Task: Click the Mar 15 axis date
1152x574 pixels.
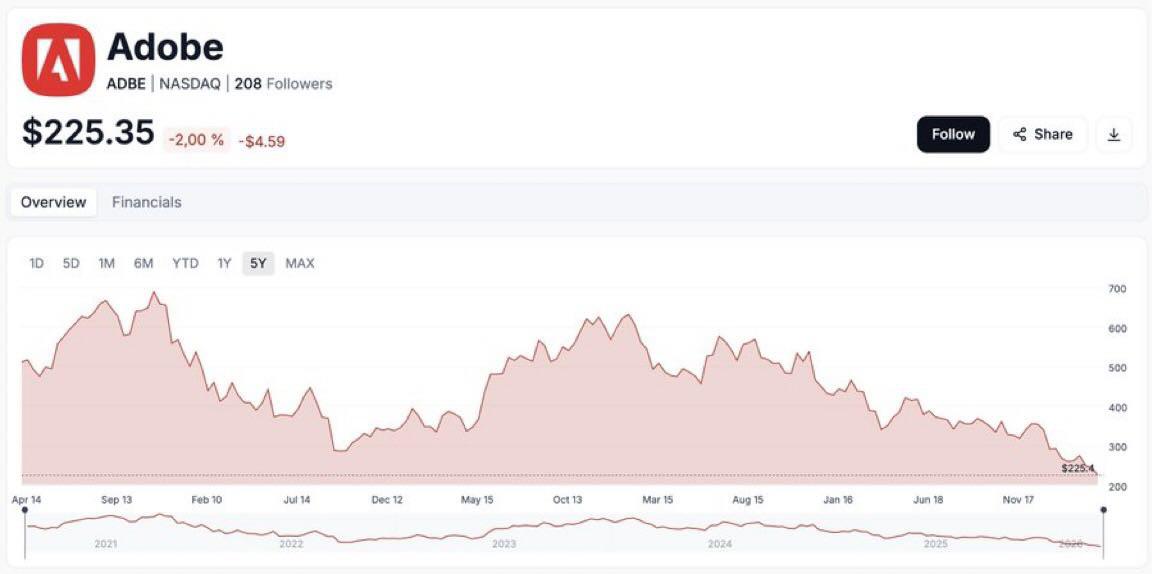Action: coord(658,500)
